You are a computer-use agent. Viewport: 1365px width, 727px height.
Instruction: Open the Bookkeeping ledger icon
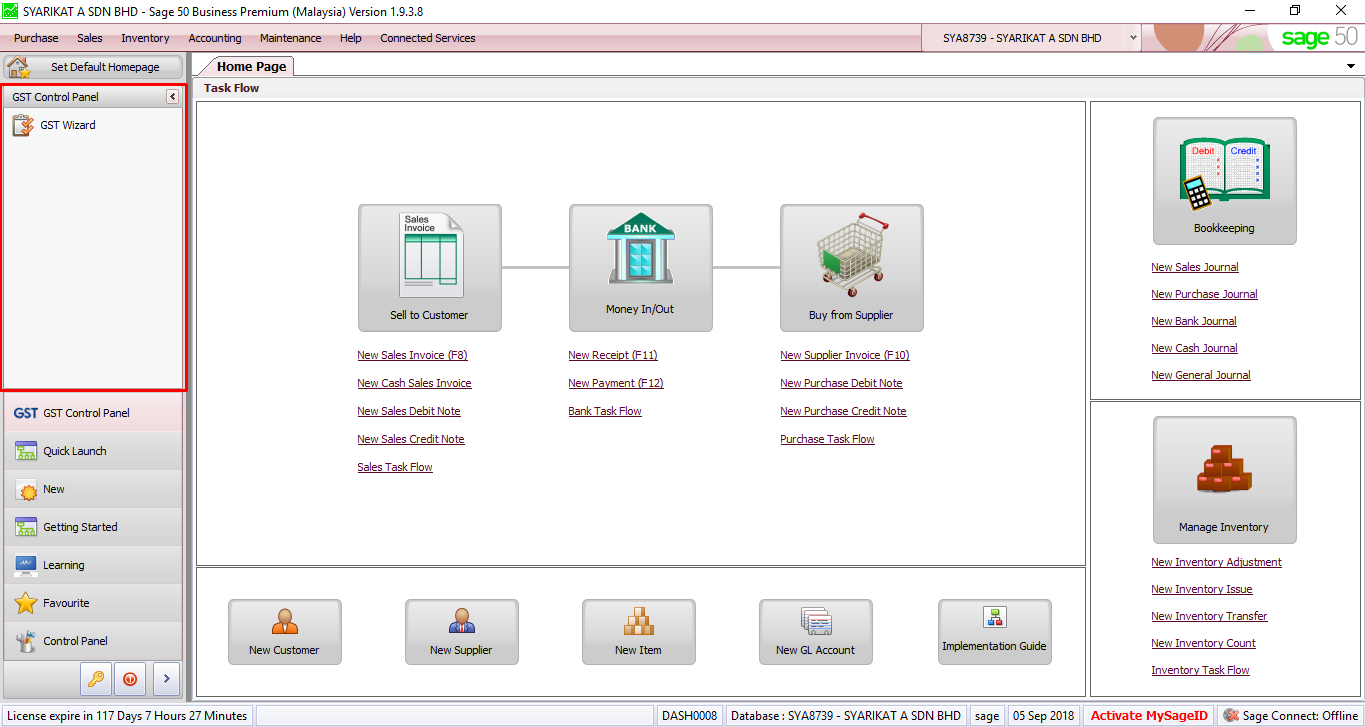click(x=1224, y=181)
